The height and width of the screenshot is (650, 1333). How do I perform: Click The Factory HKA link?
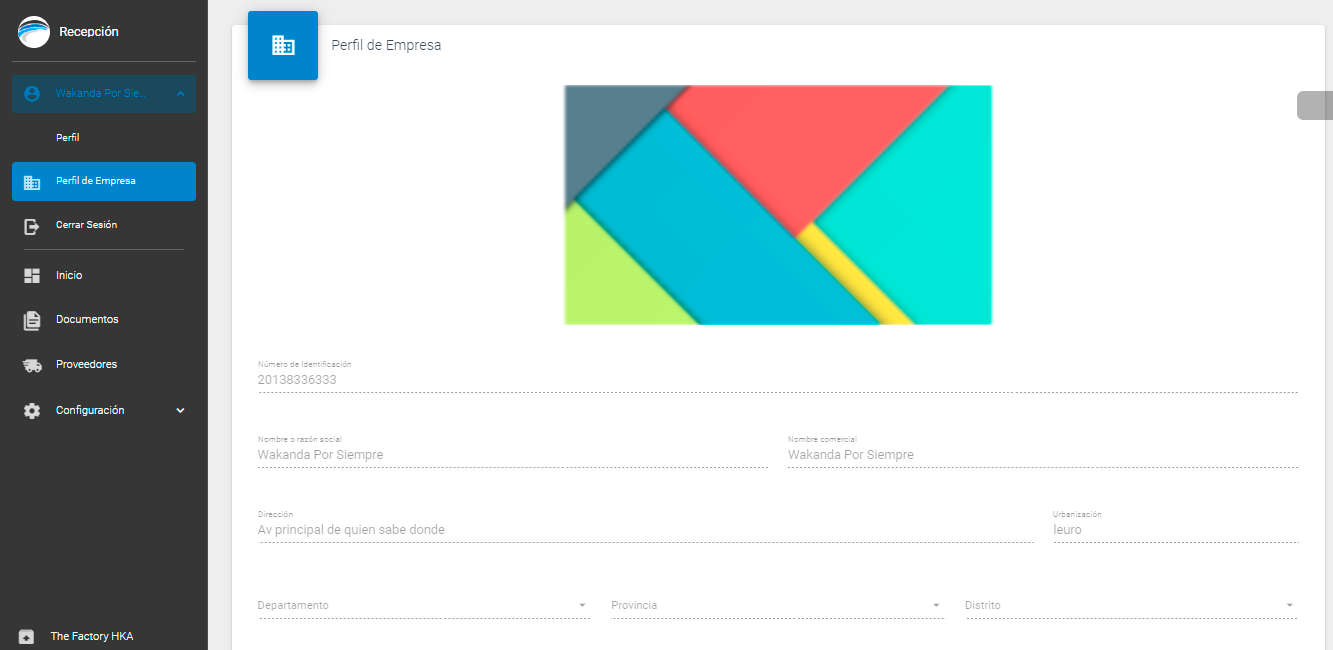click(92, 637)
